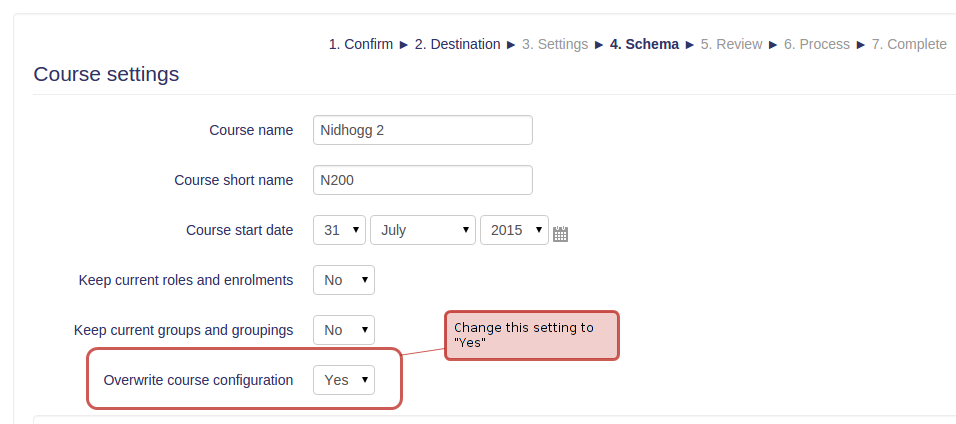Screen dimensions: 956x424
Task: Select the 6. Process step
Action: pos(816,45)
